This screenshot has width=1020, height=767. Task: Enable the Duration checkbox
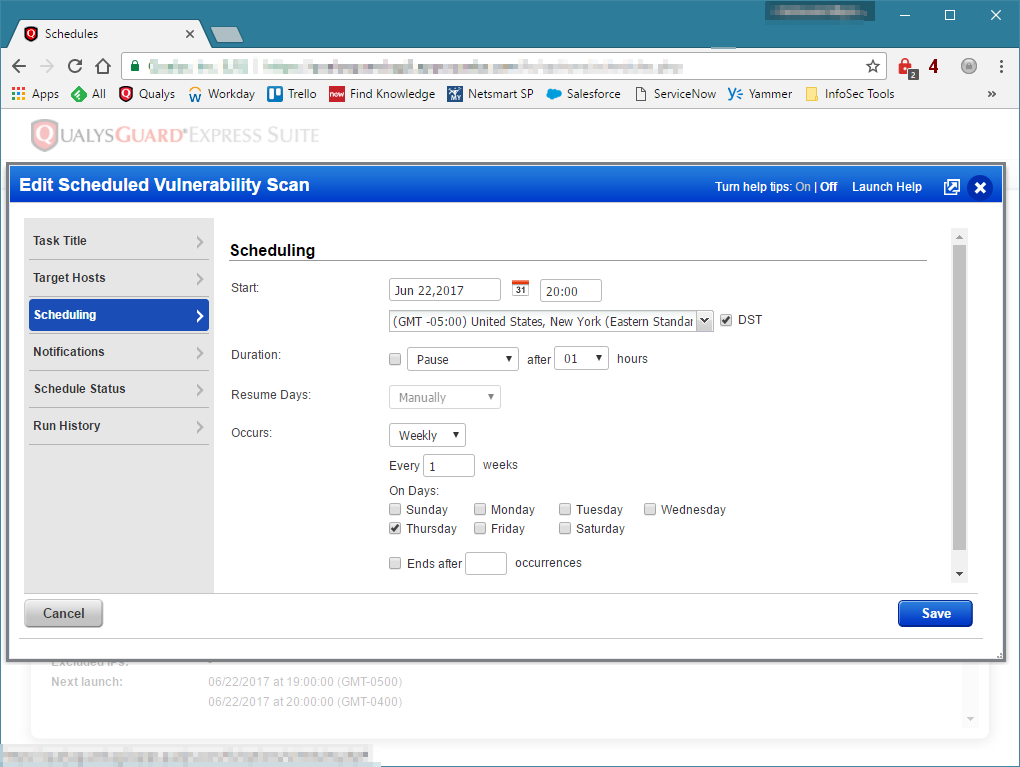click(x=395, y=359)
